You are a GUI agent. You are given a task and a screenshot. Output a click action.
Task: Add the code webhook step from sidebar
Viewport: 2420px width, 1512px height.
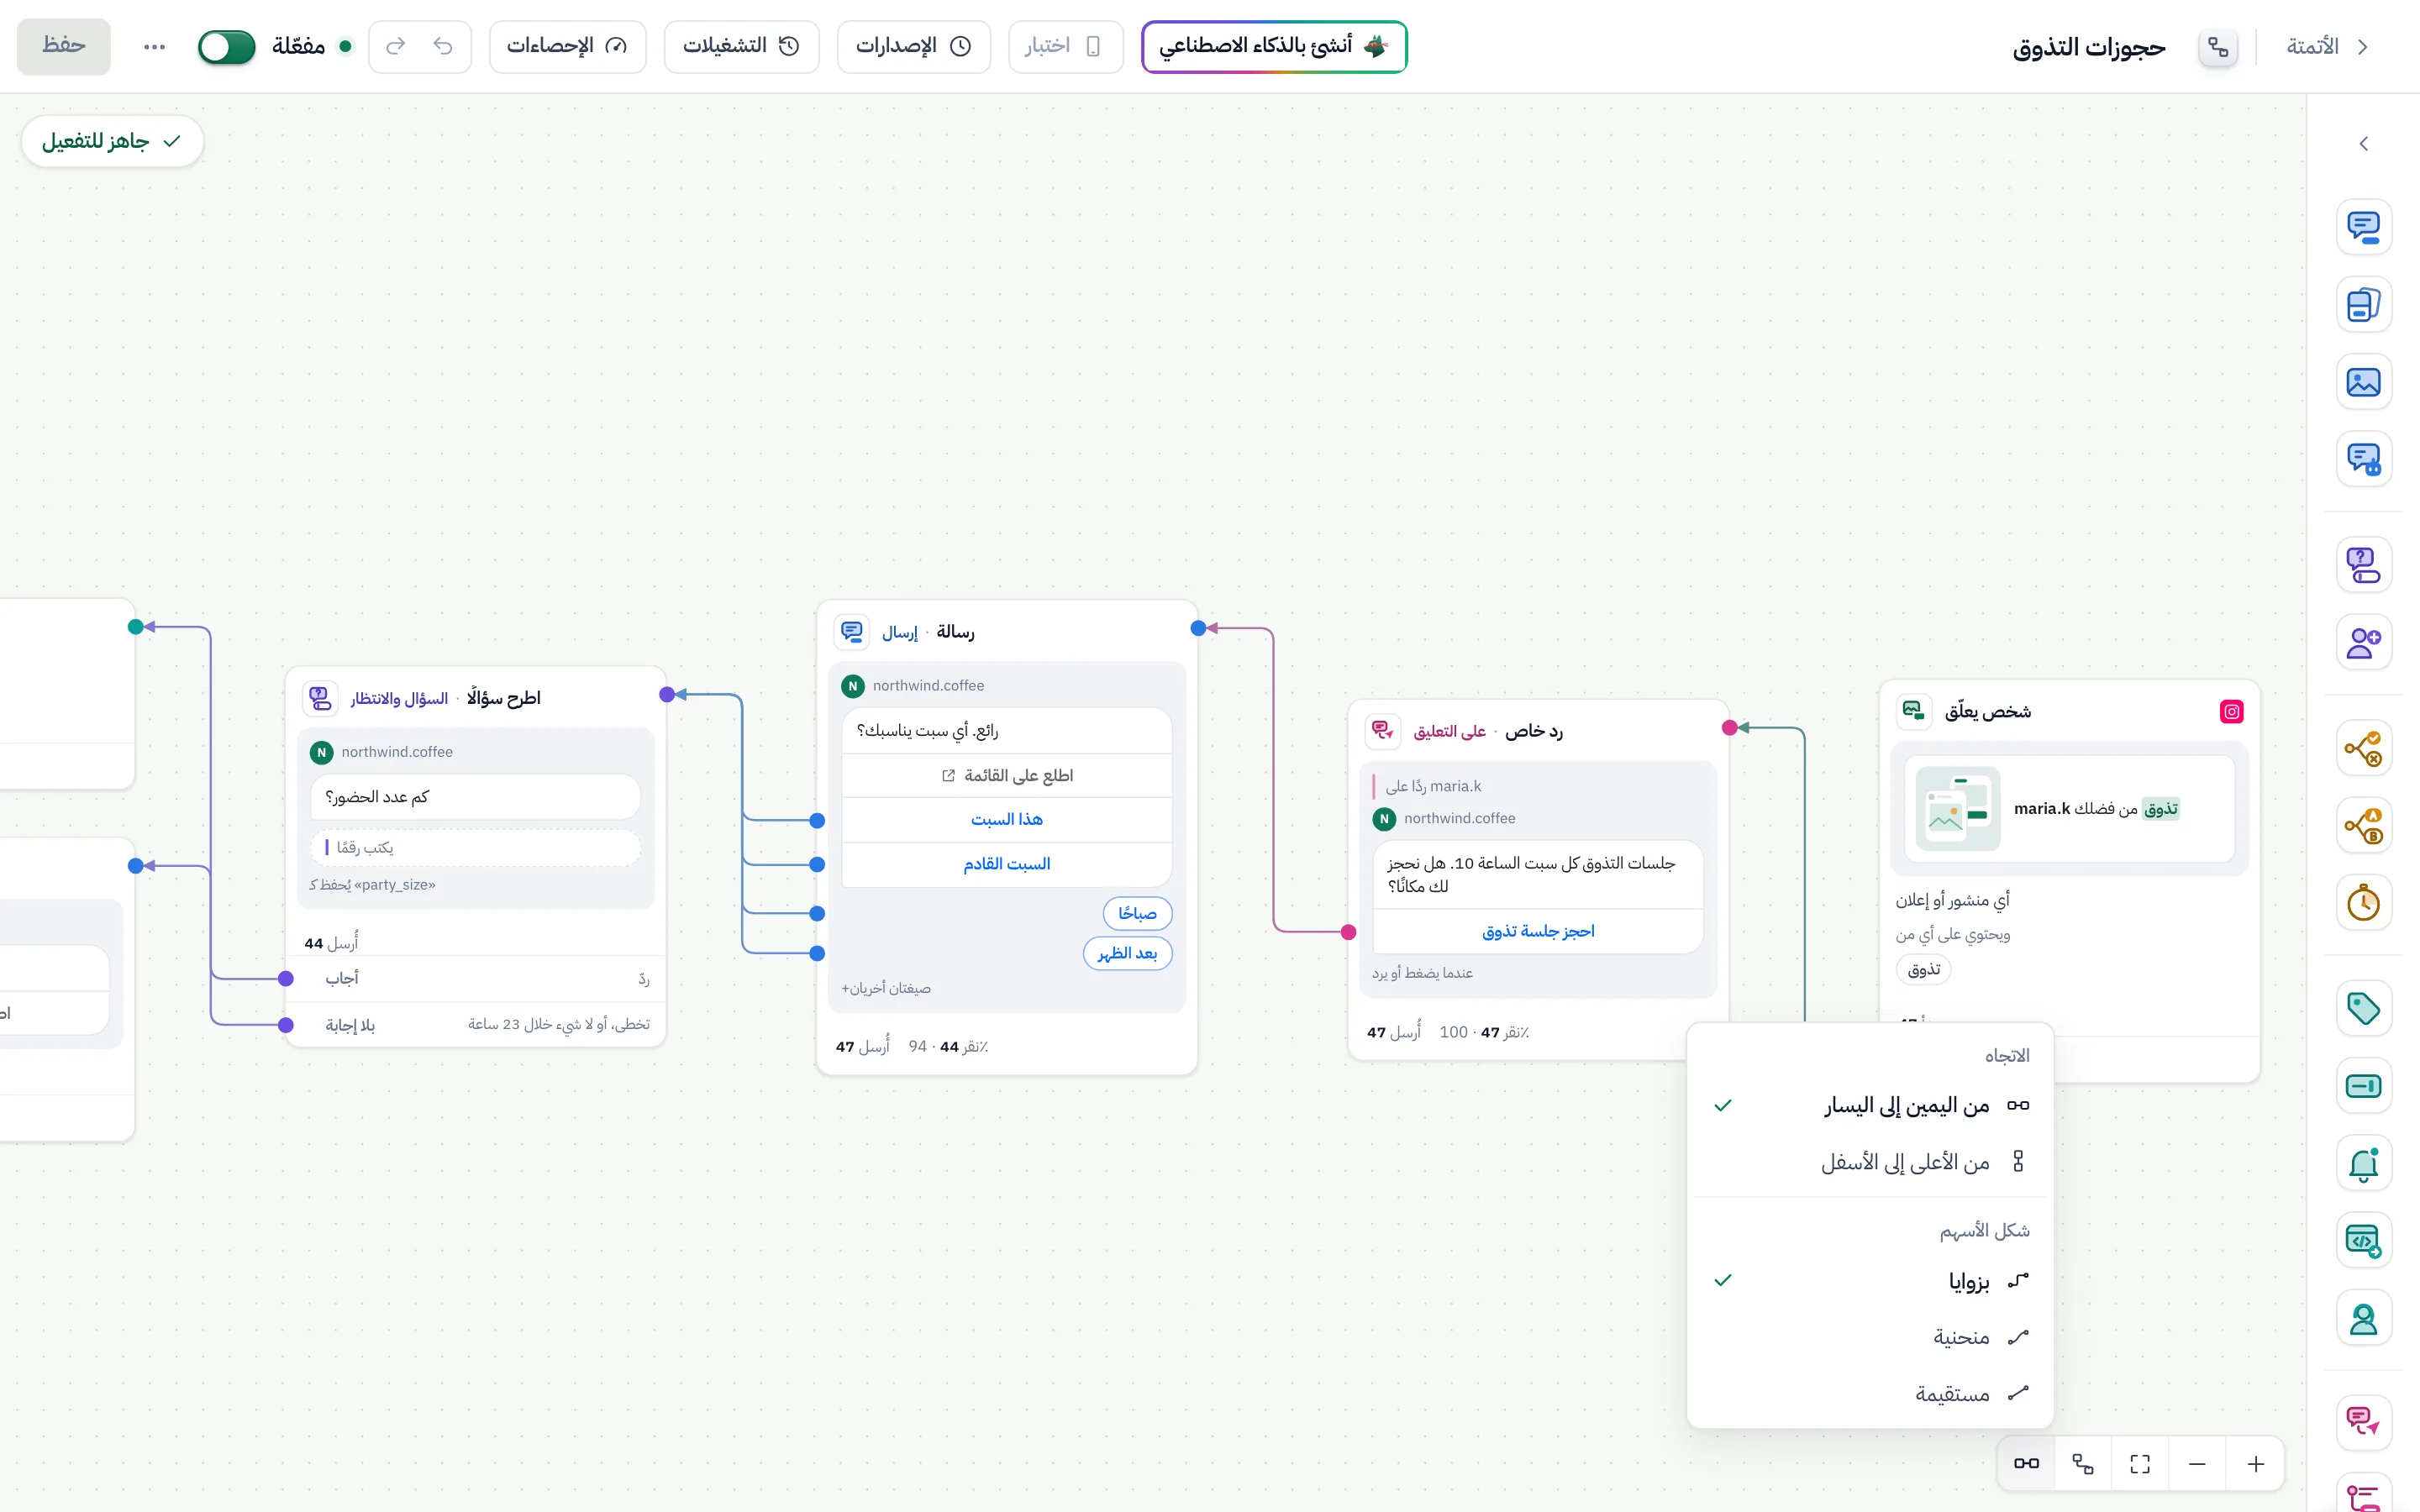pos(2363,1241)
